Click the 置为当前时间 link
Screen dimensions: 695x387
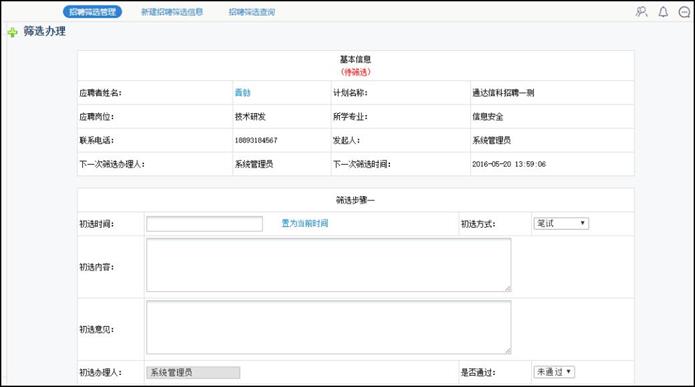tap(305, 223)
